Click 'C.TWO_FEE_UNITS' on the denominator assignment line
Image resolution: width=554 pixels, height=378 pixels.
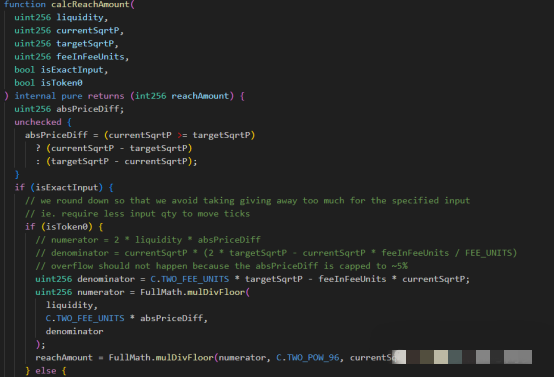pos(190,279)
